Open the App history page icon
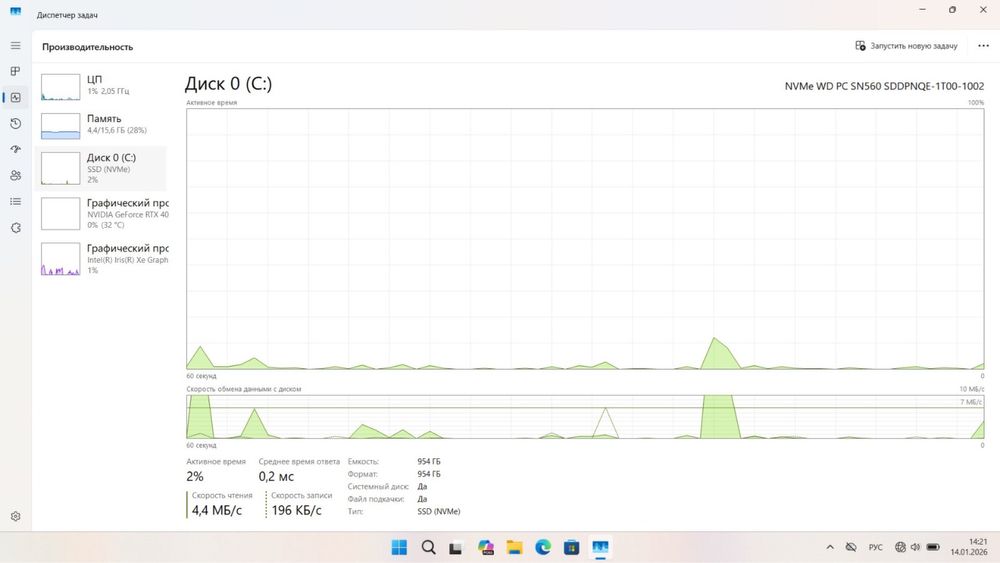The height and width of the screenshot is (563, 1000). pyautogui.click(x=15, y=124)
